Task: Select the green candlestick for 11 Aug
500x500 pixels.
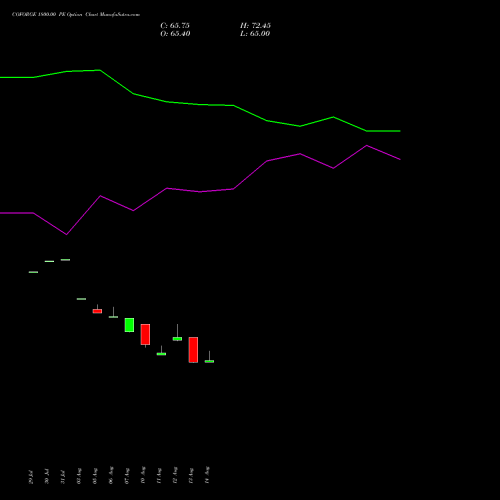Action: [x=161, y=354]
